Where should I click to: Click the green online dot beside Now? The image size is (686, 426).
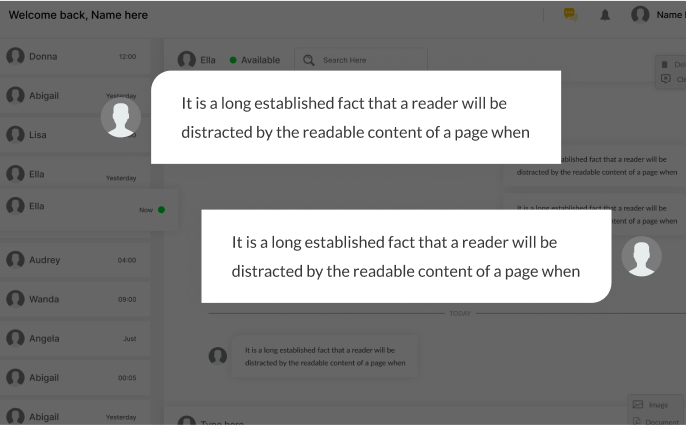click(161, 210)
